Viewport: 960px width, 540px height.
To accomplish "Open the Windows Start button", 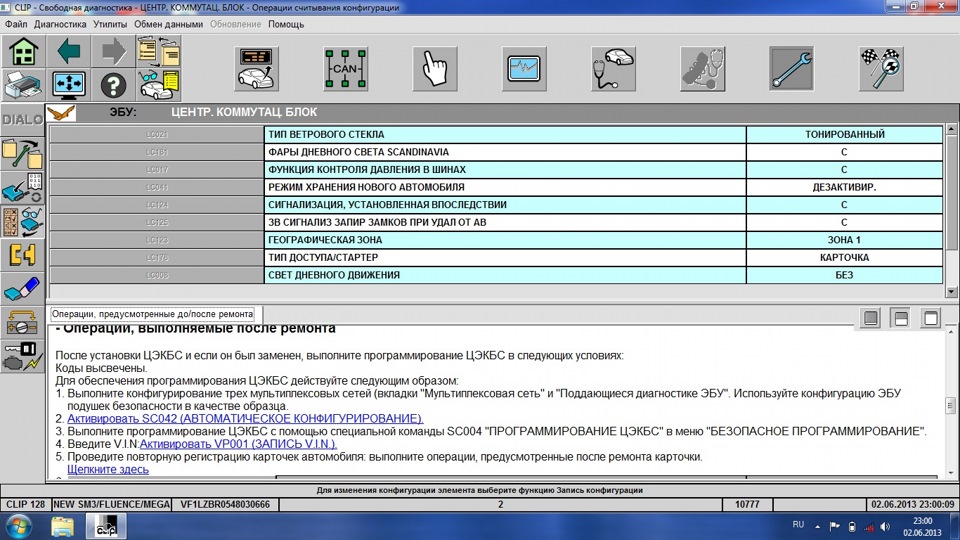I will (18, 527).
